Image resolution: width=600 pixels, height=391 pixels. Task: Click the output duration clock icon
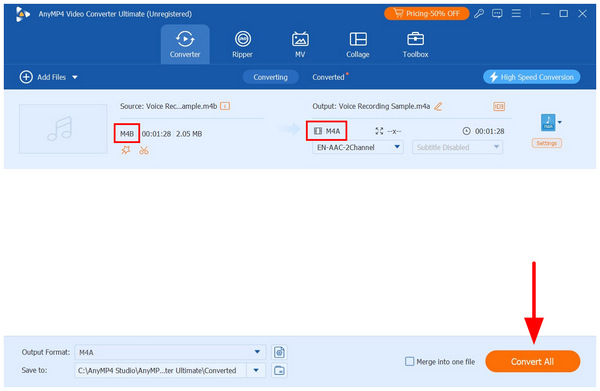(x=466, y=131)
